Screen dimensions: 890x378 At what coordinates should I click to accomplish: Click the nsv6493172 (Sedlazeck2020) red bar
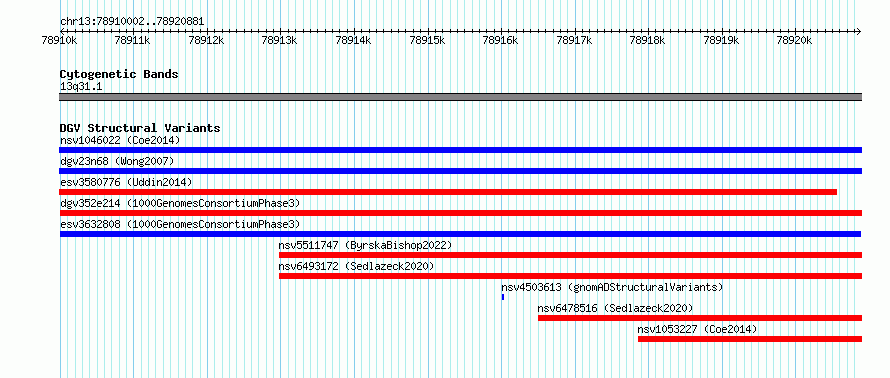click(570, 276)
